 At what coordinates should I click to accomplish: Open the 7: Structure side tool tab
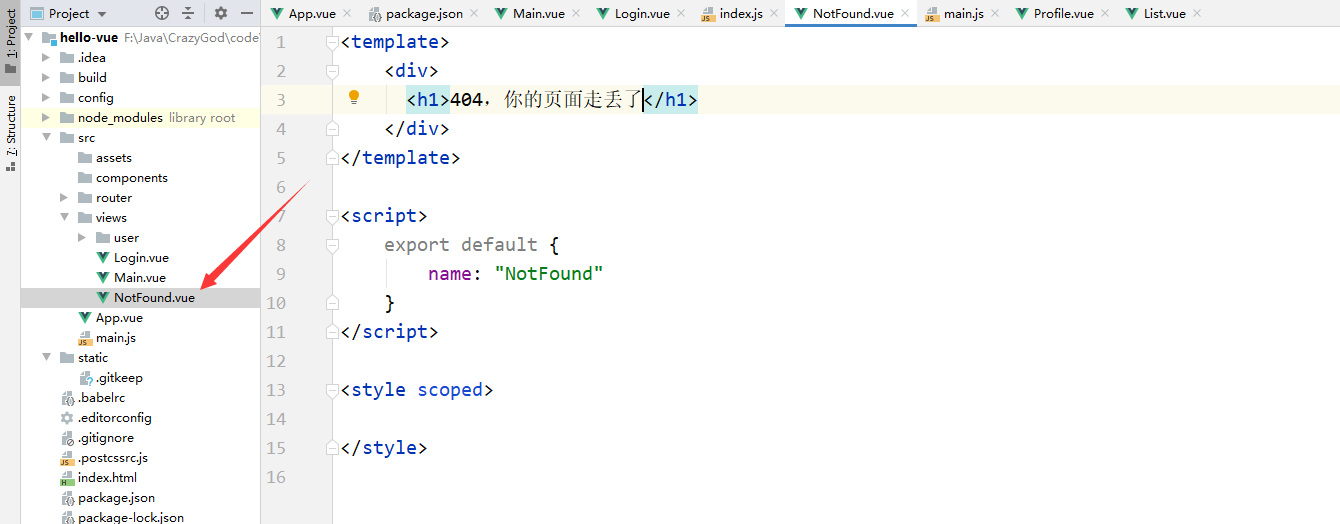[x=11, y=132]
